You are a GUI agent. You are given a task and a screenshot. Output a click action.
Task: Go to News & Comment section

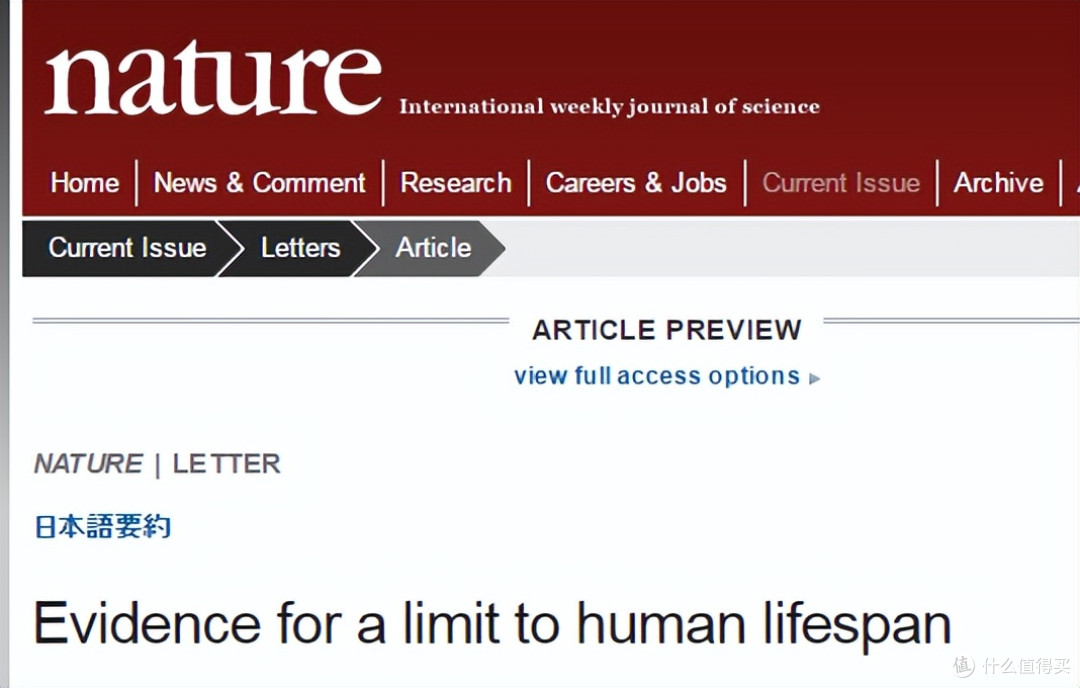pos(259,183)
